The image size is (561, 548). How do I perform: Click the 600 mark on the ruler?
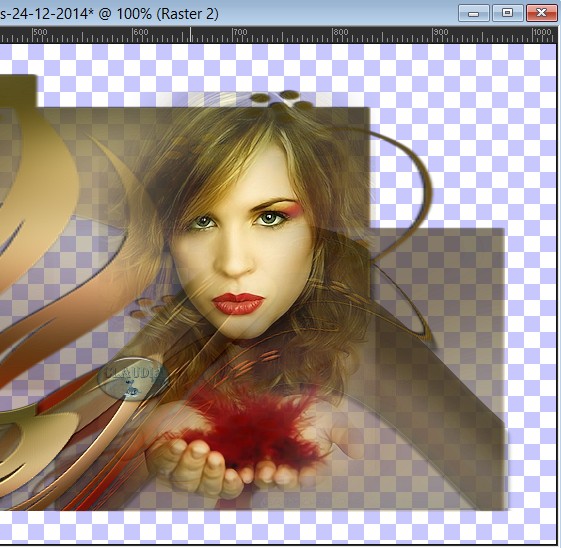[x=141, y=32]
